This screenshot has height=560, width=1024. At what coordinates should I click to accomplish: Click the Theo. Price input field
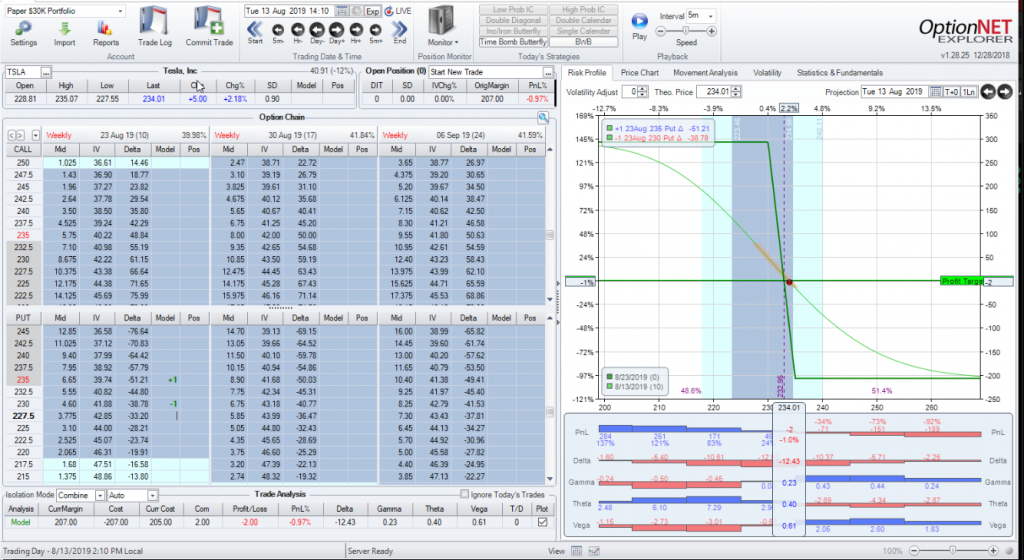714,92
